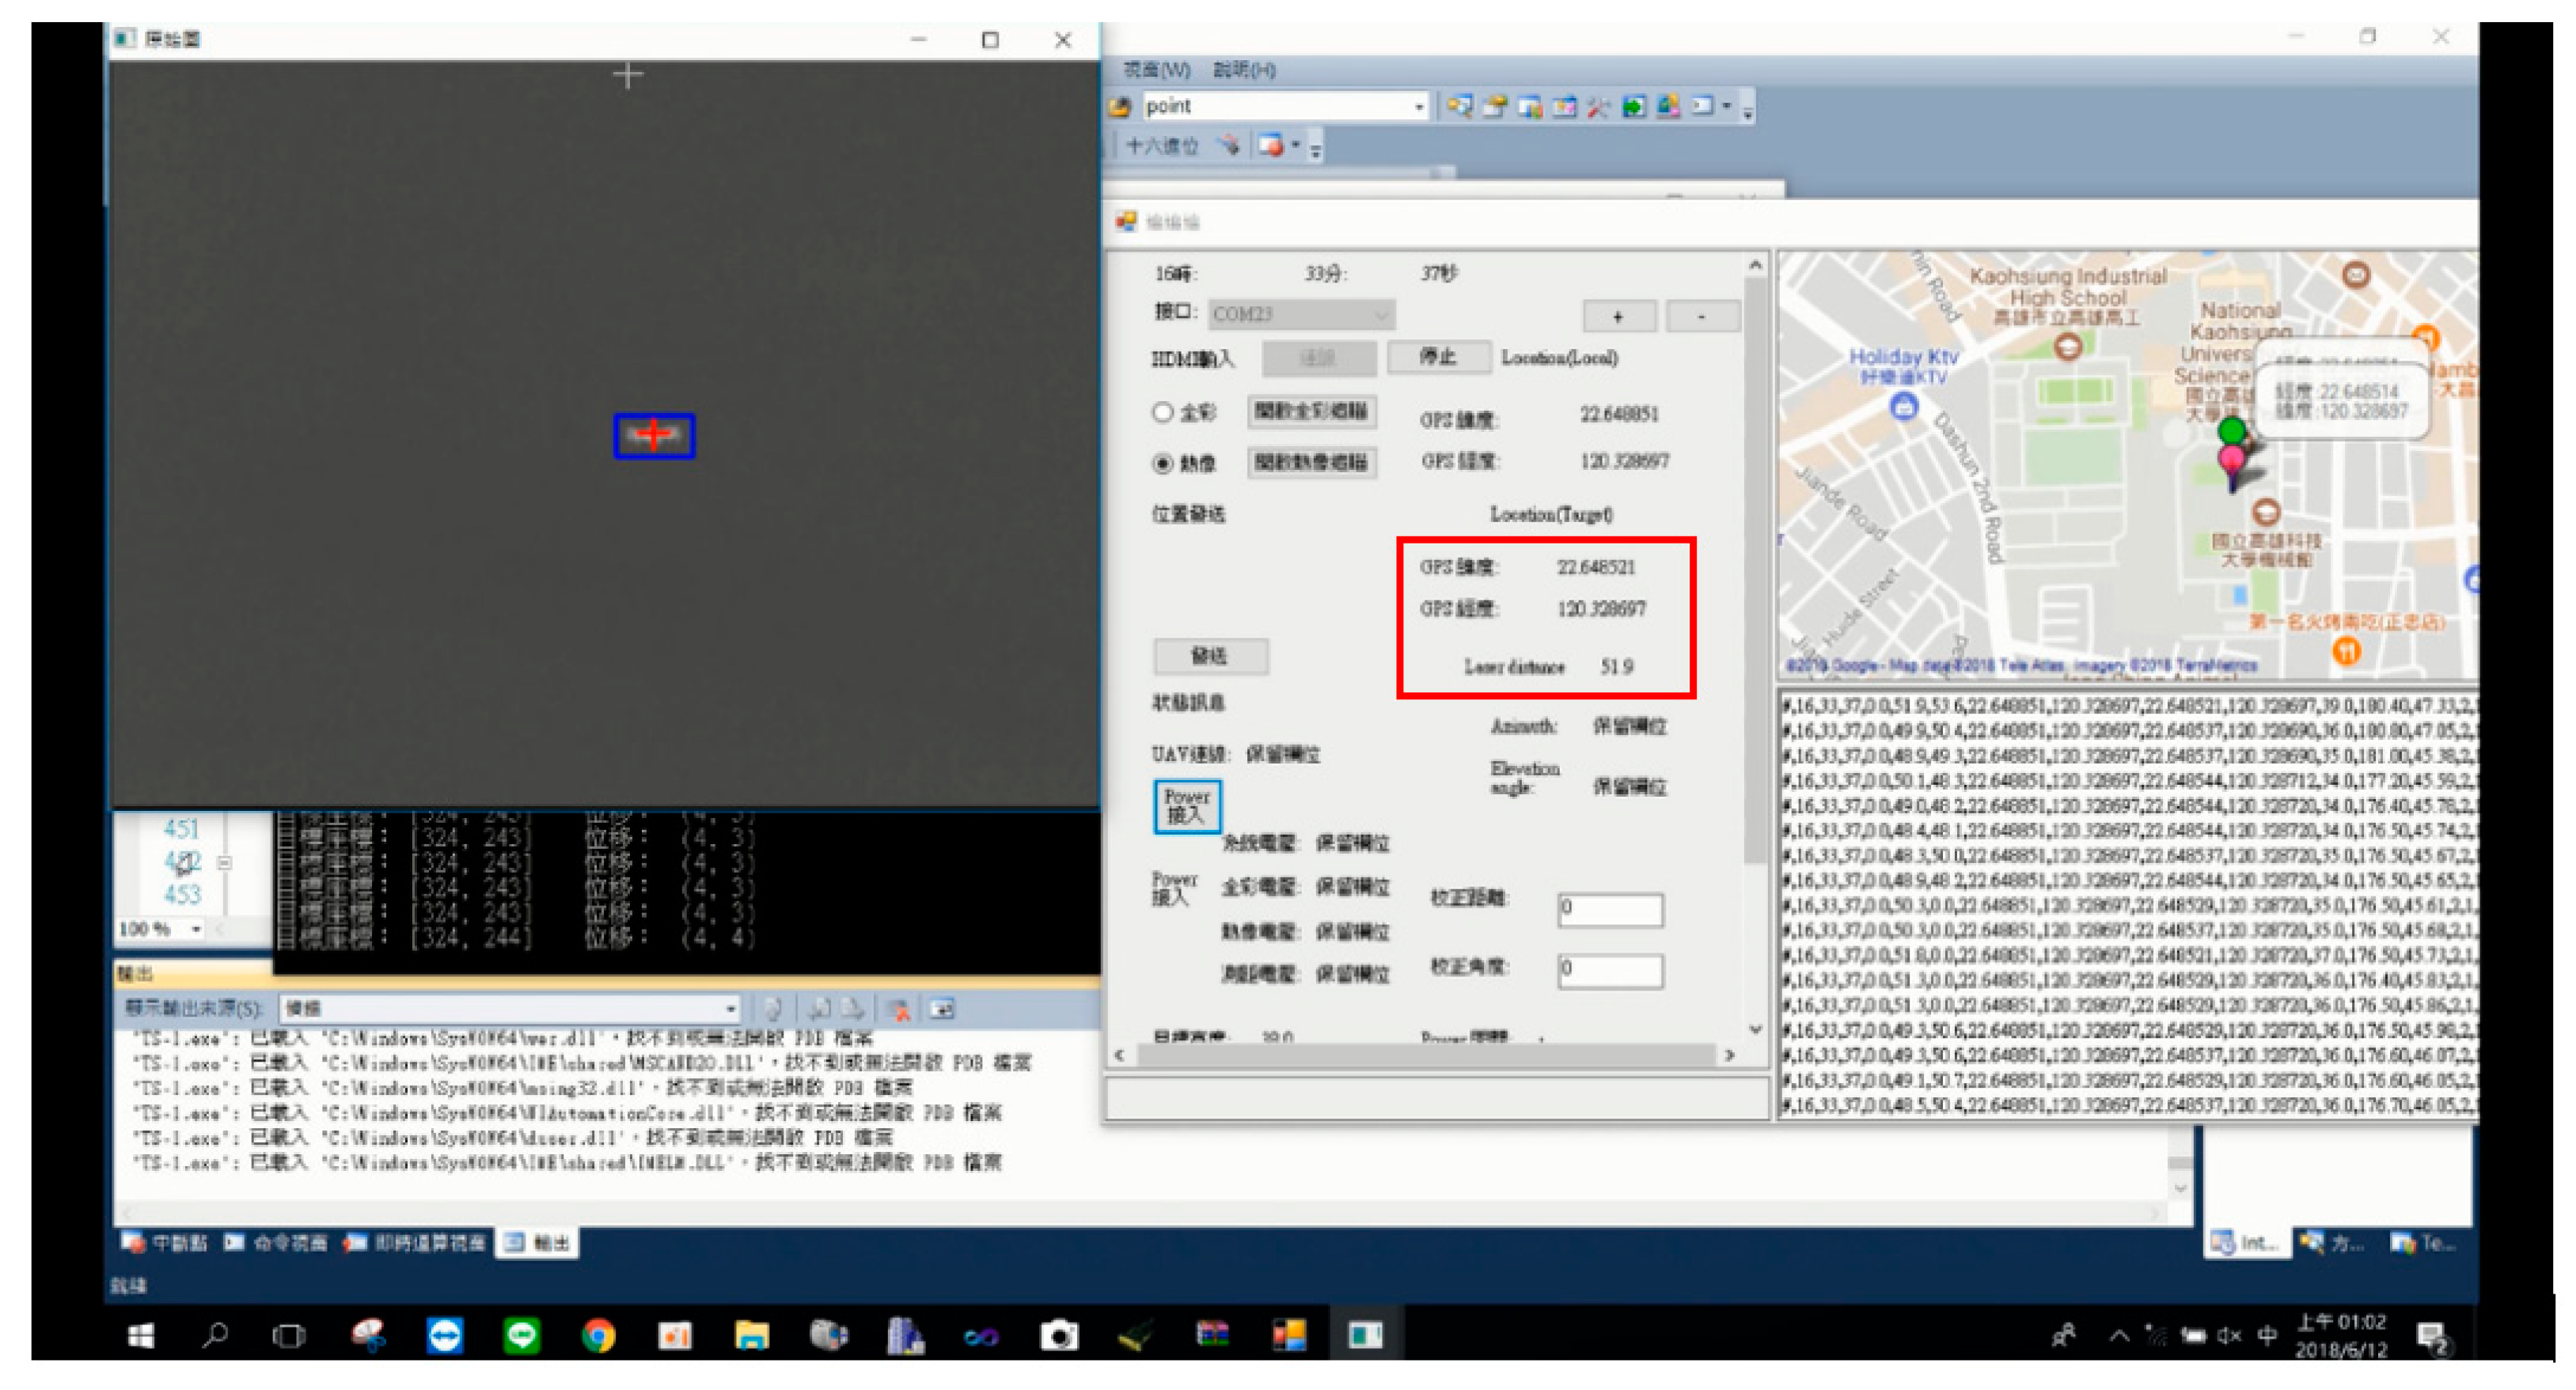Click the 校正距離 input field

(1610, 910)
